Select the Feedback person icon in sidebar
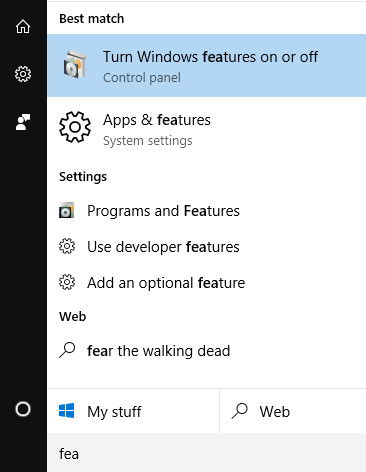 23,122
